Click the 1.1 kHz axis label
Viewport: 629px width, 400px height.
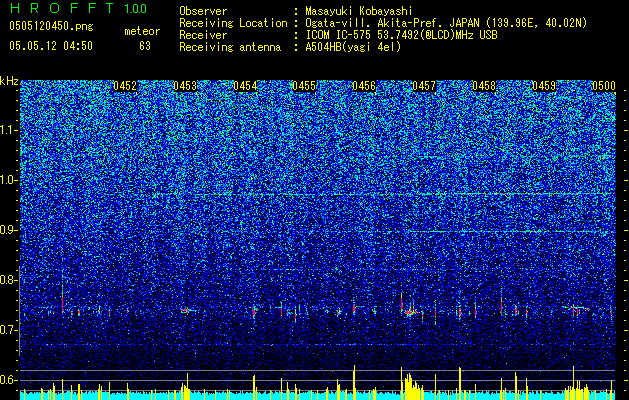[8, 130]
